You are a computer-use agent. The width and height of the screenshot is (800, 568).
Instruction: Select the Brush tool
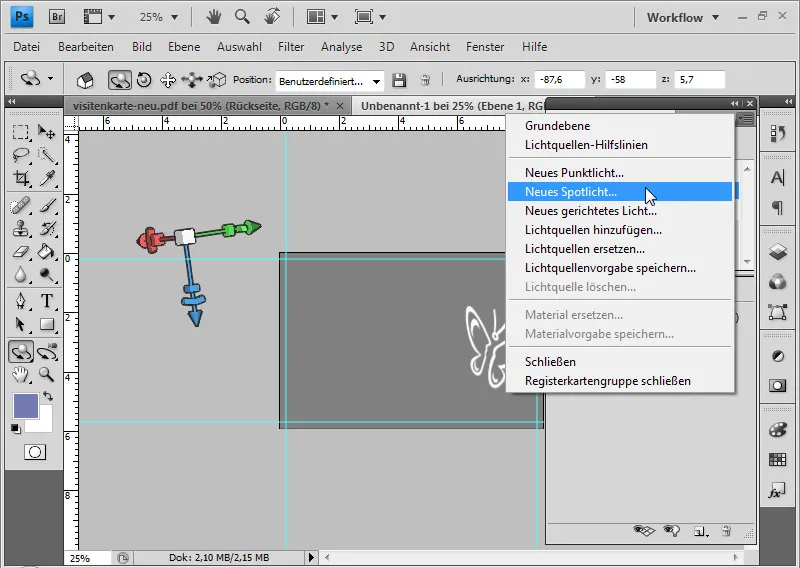[x=47, y=206]
